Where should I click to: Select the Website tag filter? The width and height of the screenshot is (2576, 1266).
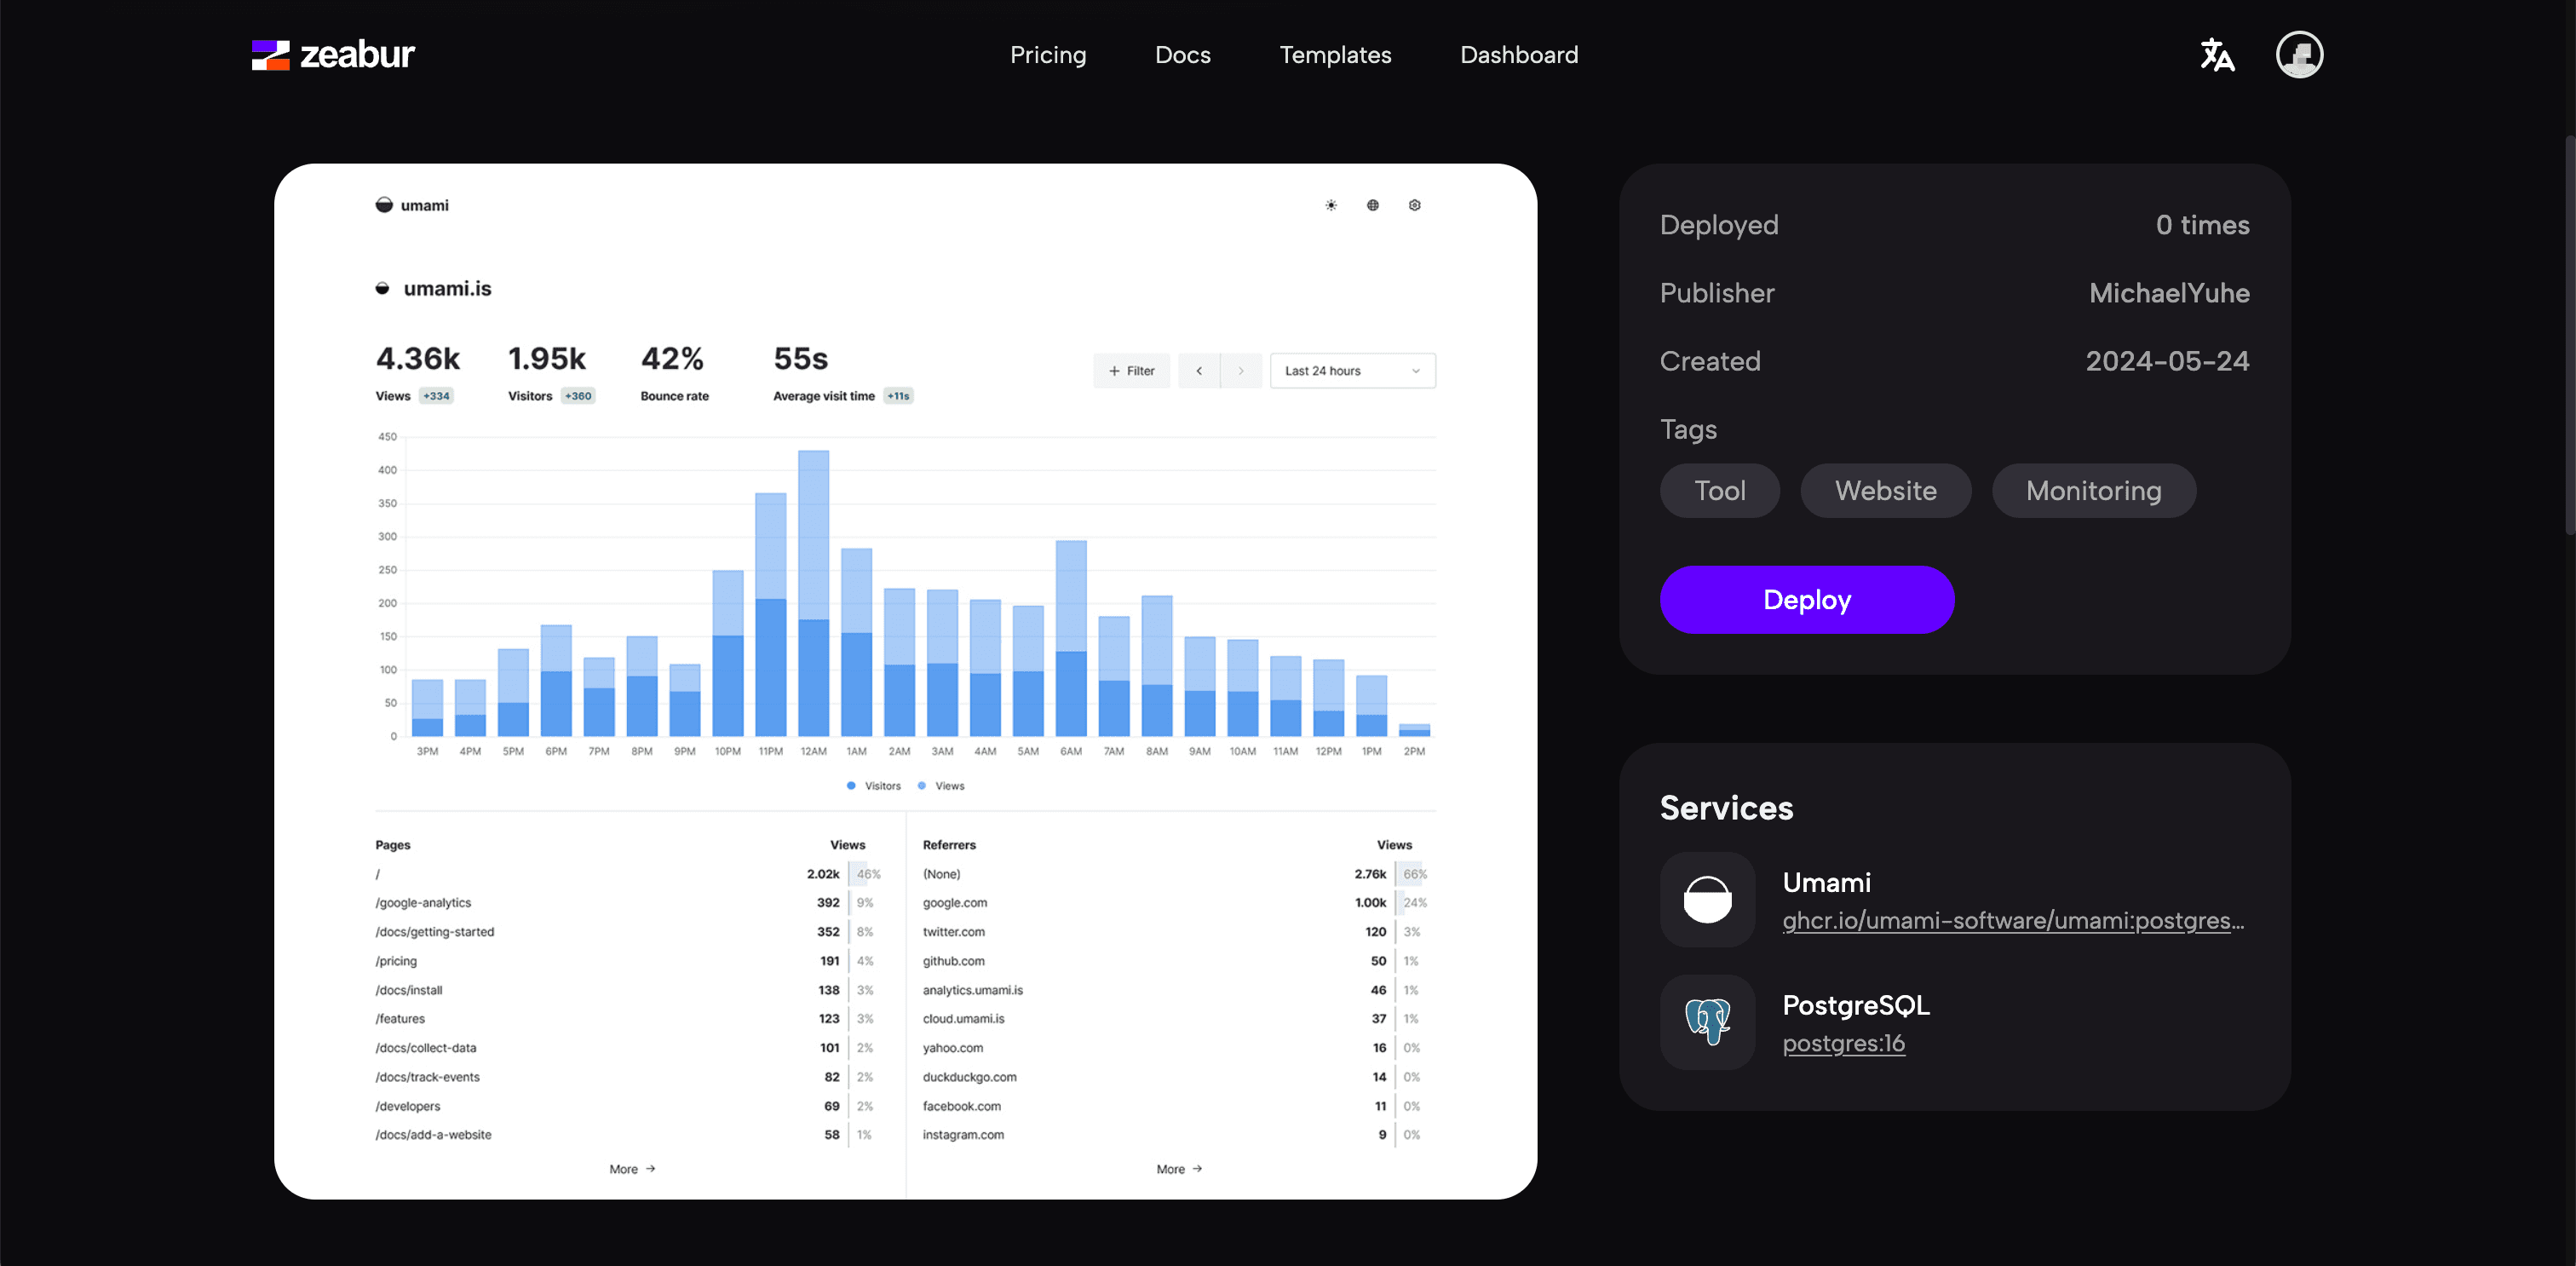(x=1884, y=489)
